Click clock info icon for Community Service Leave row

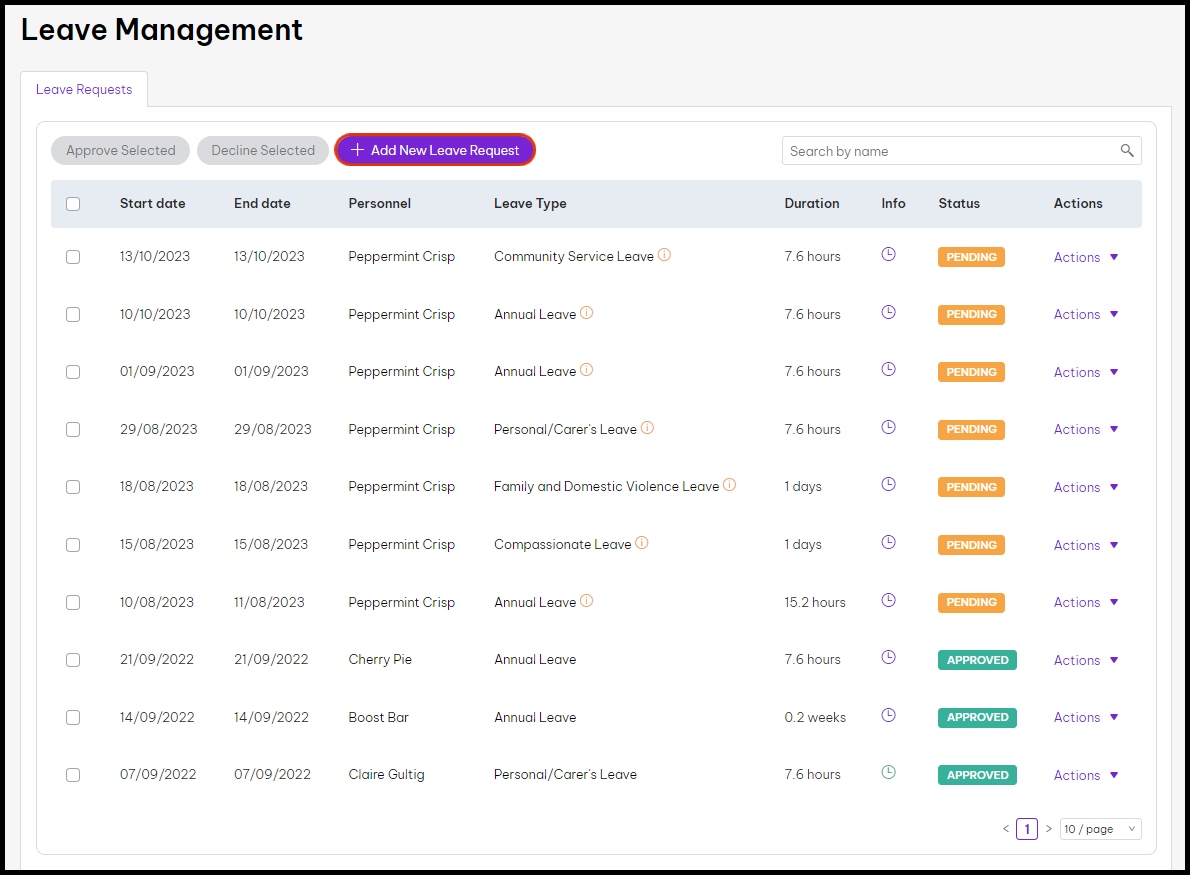click(x=888, y=255)
